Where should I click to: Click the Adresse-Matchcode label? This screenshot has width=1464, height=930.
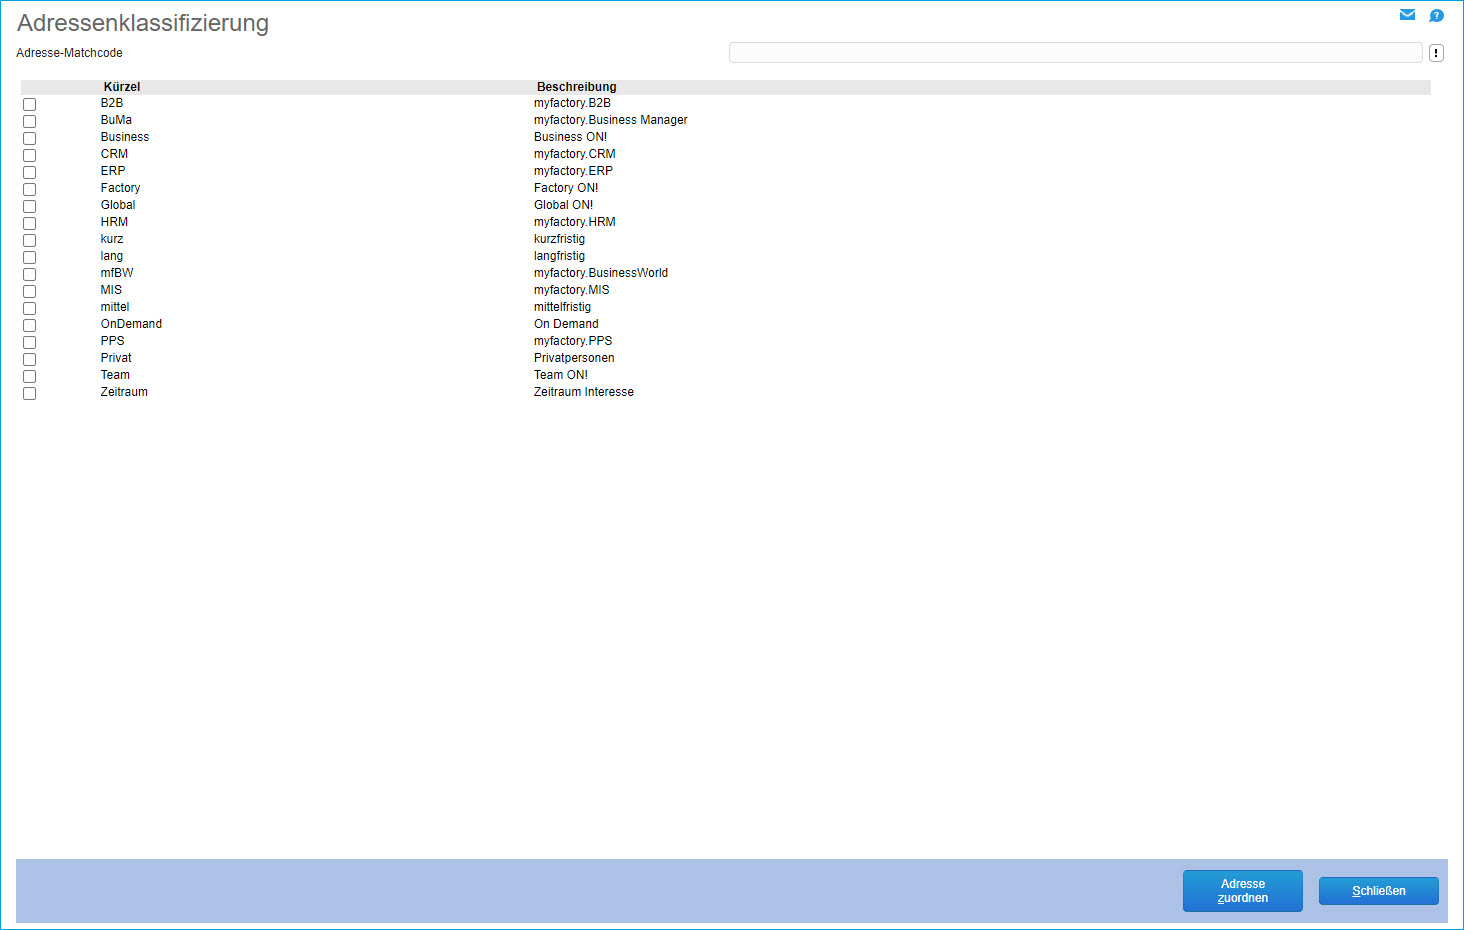(x=69, y=53)
